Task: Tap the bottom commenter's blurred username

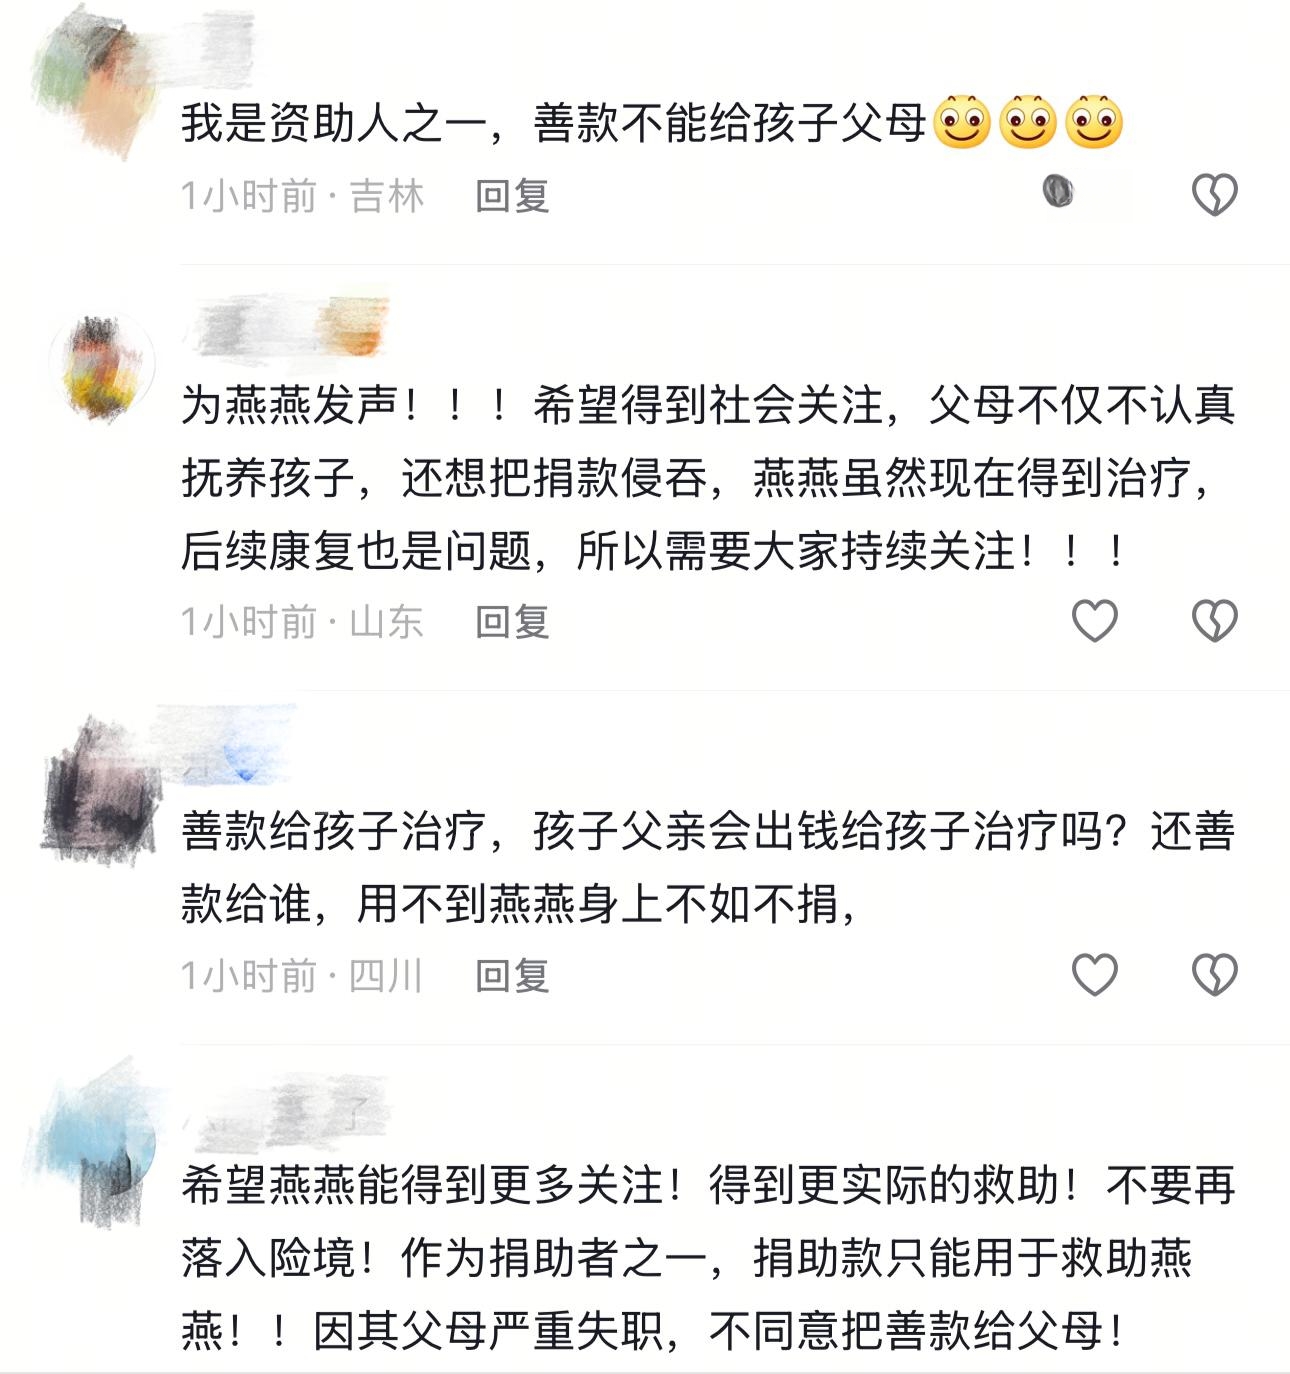Action: point(285,1112)
